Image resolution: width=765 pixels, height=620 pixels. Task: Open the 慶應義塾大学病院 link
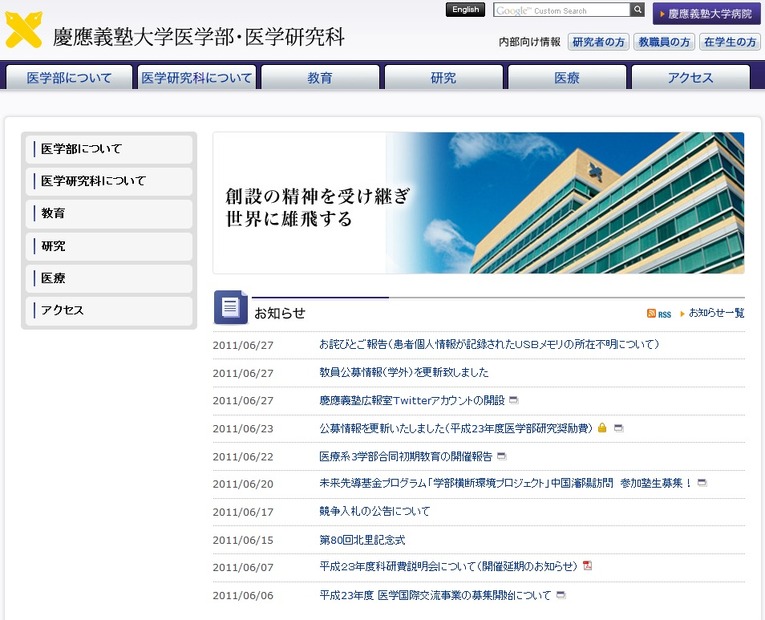click(706, 14)
